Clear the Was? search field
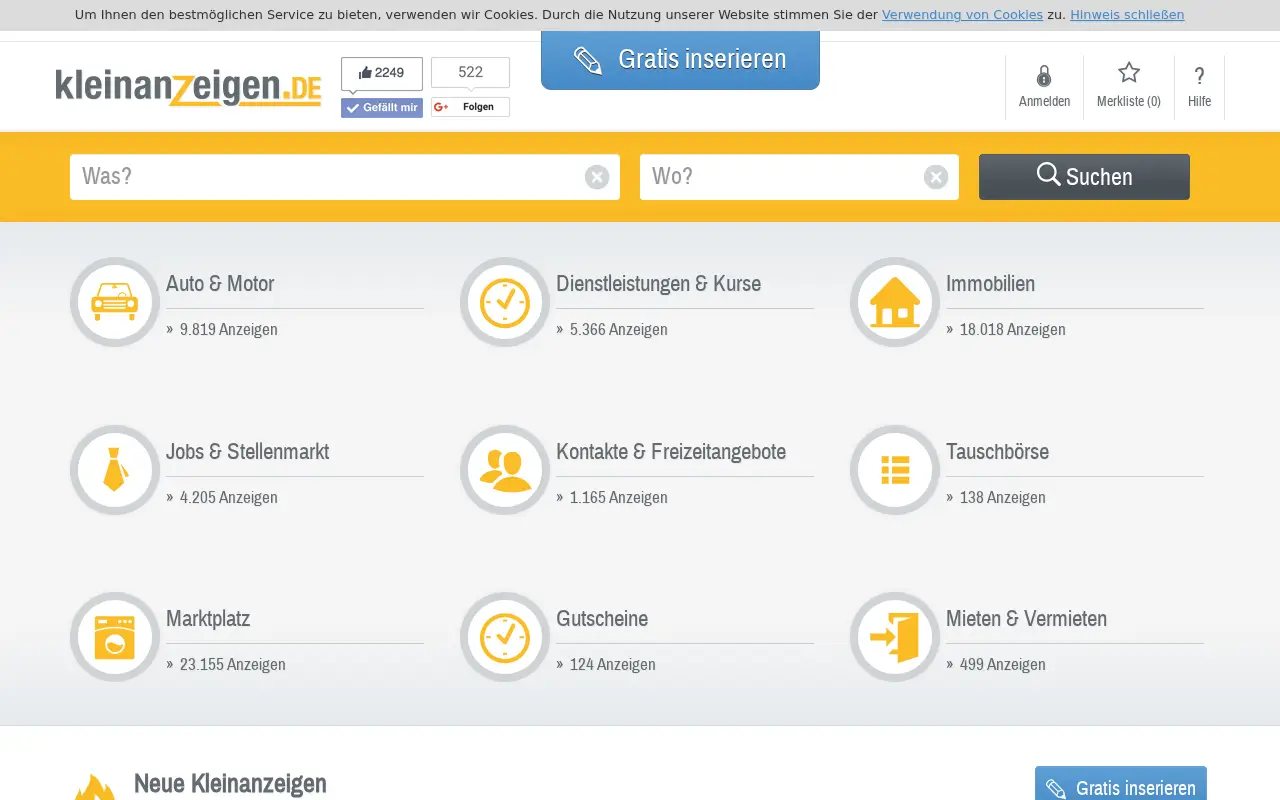The height and width of the screenshot is (800, 1280). pyautogui.click(x=597, y=177)
